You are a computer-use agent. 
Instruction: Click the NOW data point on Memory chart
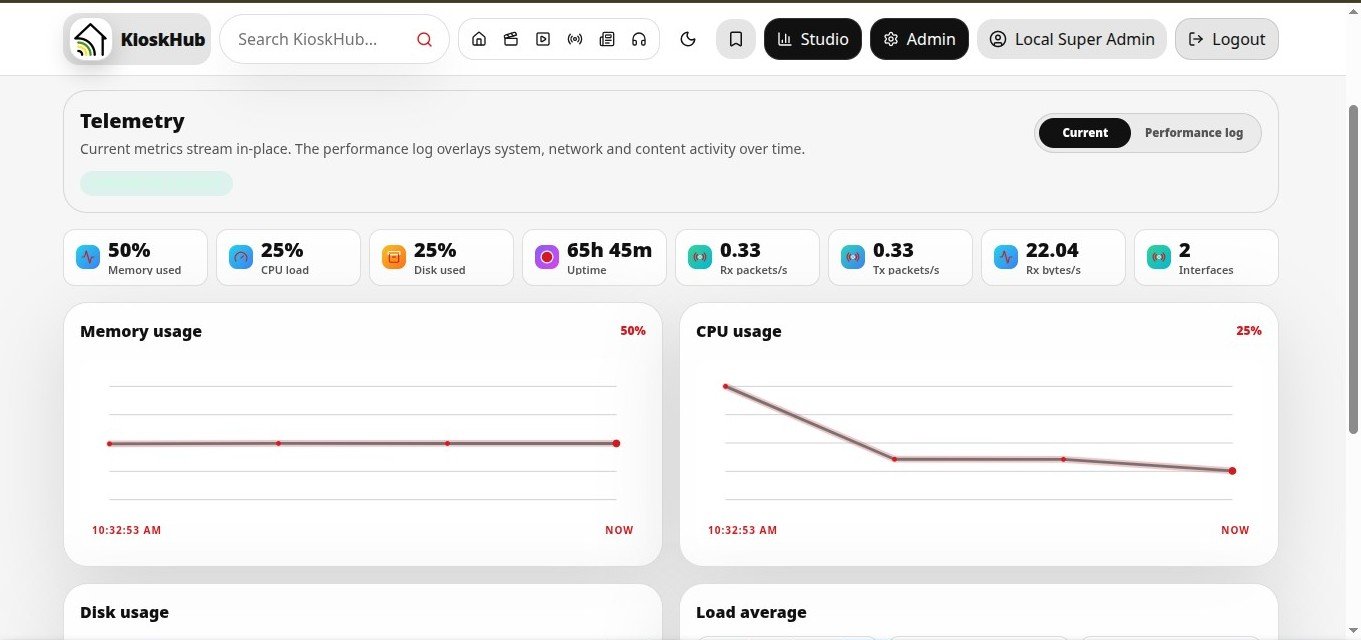pos(616,443)
